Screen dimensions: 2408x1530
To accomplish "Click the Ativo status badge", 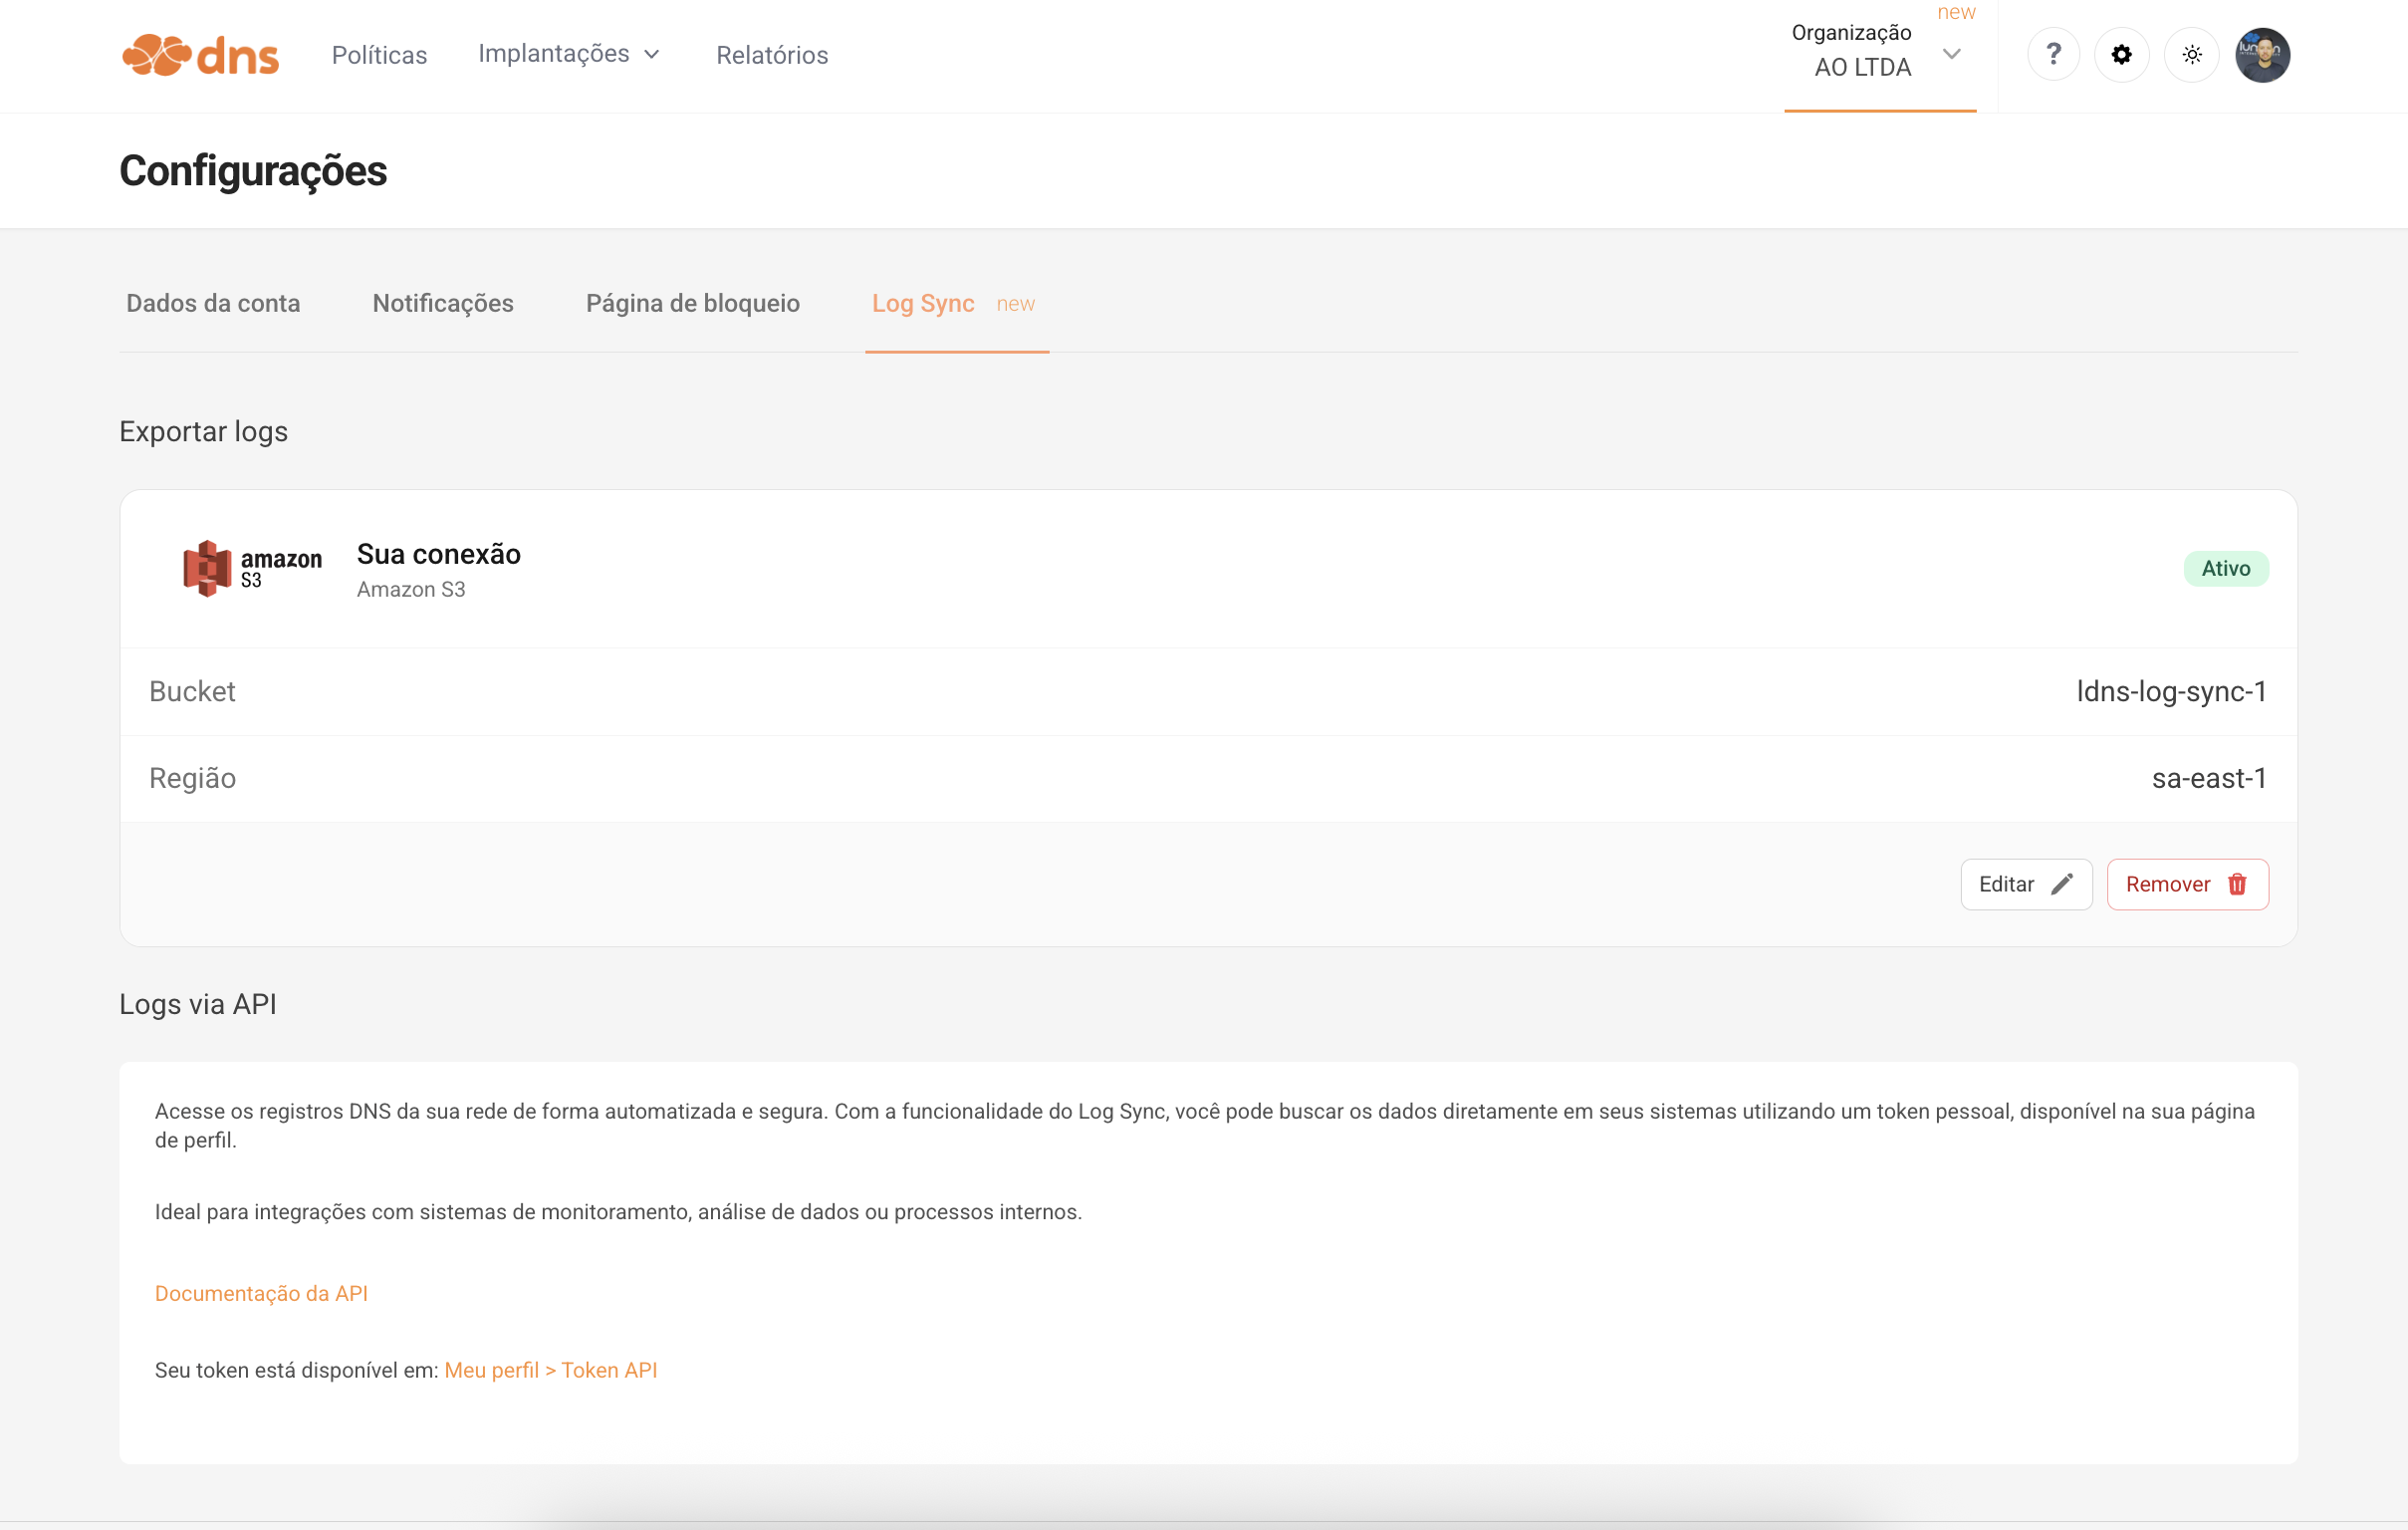I will click(x=2225, y=568).
